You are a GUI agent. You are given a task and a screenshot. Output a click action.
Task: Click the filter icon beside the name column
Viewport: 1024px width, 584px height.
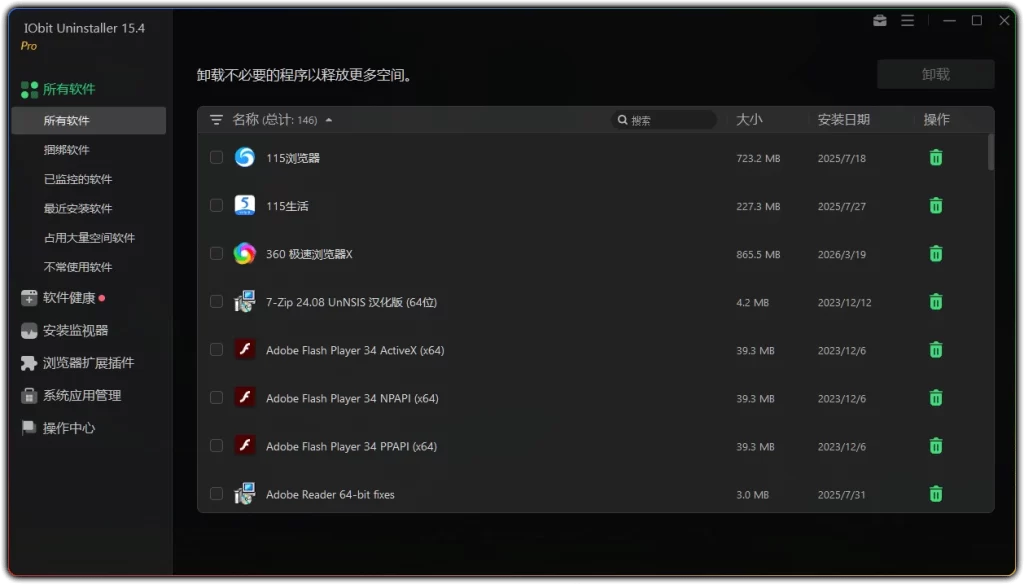point(216,119)
